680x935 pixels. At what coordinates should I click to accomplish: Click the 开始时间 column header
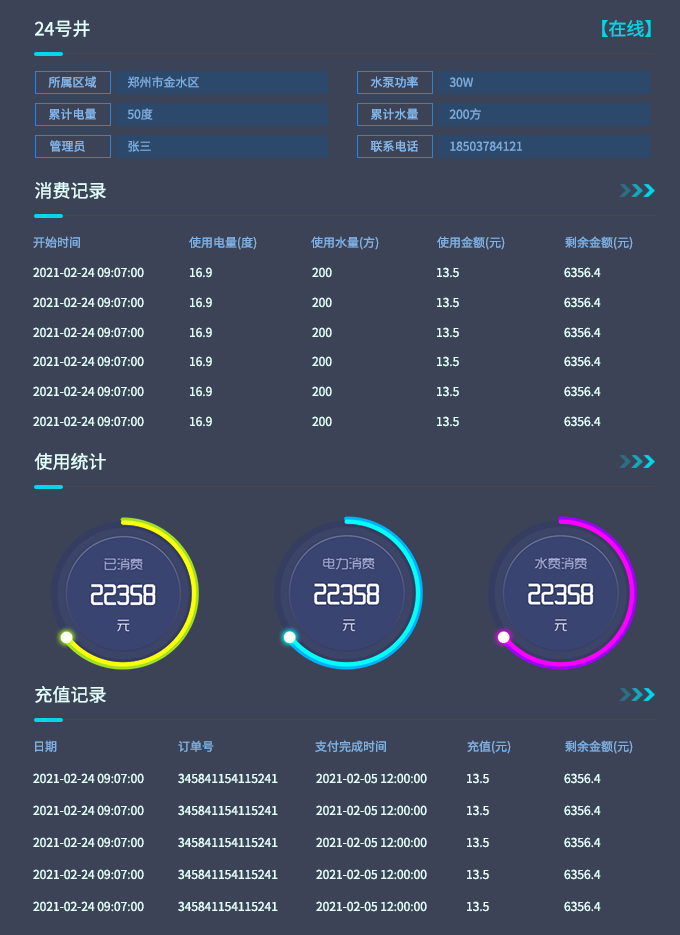[x=57, y=243]
